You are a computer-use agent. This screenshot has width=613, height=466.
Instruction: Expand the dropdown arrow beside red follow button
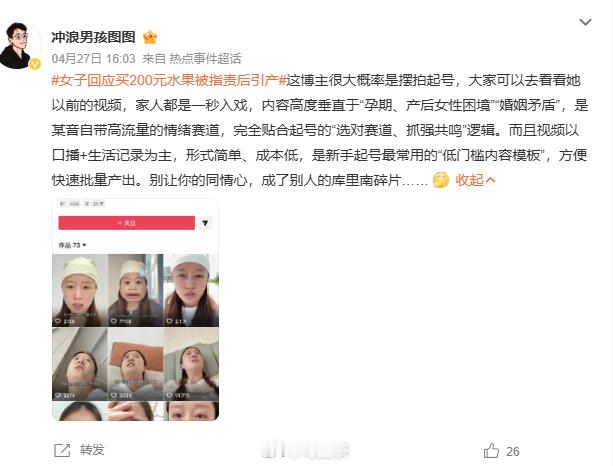pos(205,223)
